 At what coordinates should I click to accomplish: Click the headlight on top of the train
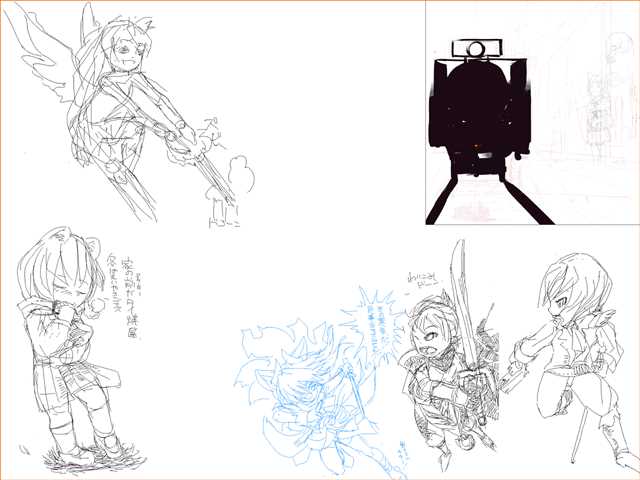tap(477, 48)
